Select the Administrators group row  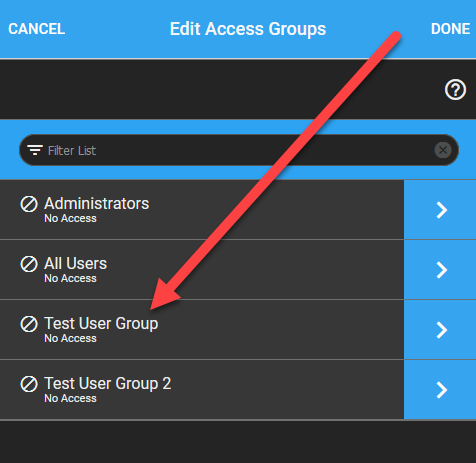click(x=202, y=210)
